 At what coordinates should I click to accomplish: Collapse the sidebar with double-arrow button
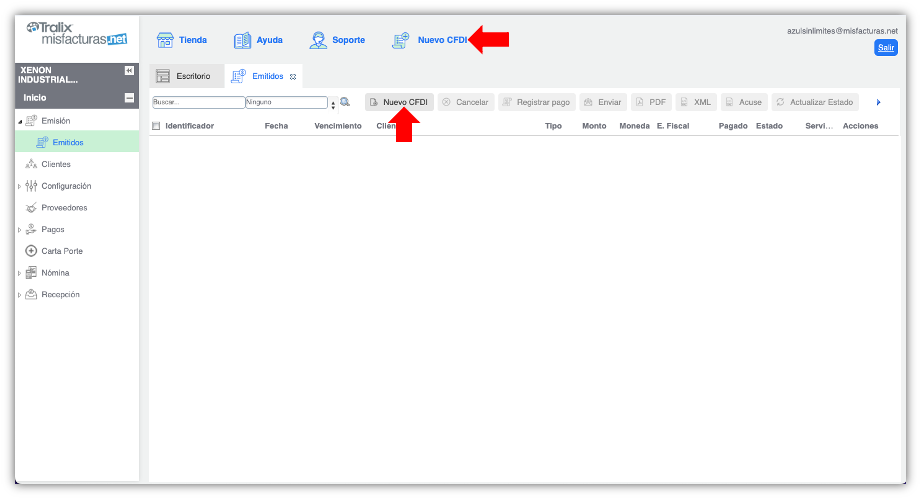[129, 71]
